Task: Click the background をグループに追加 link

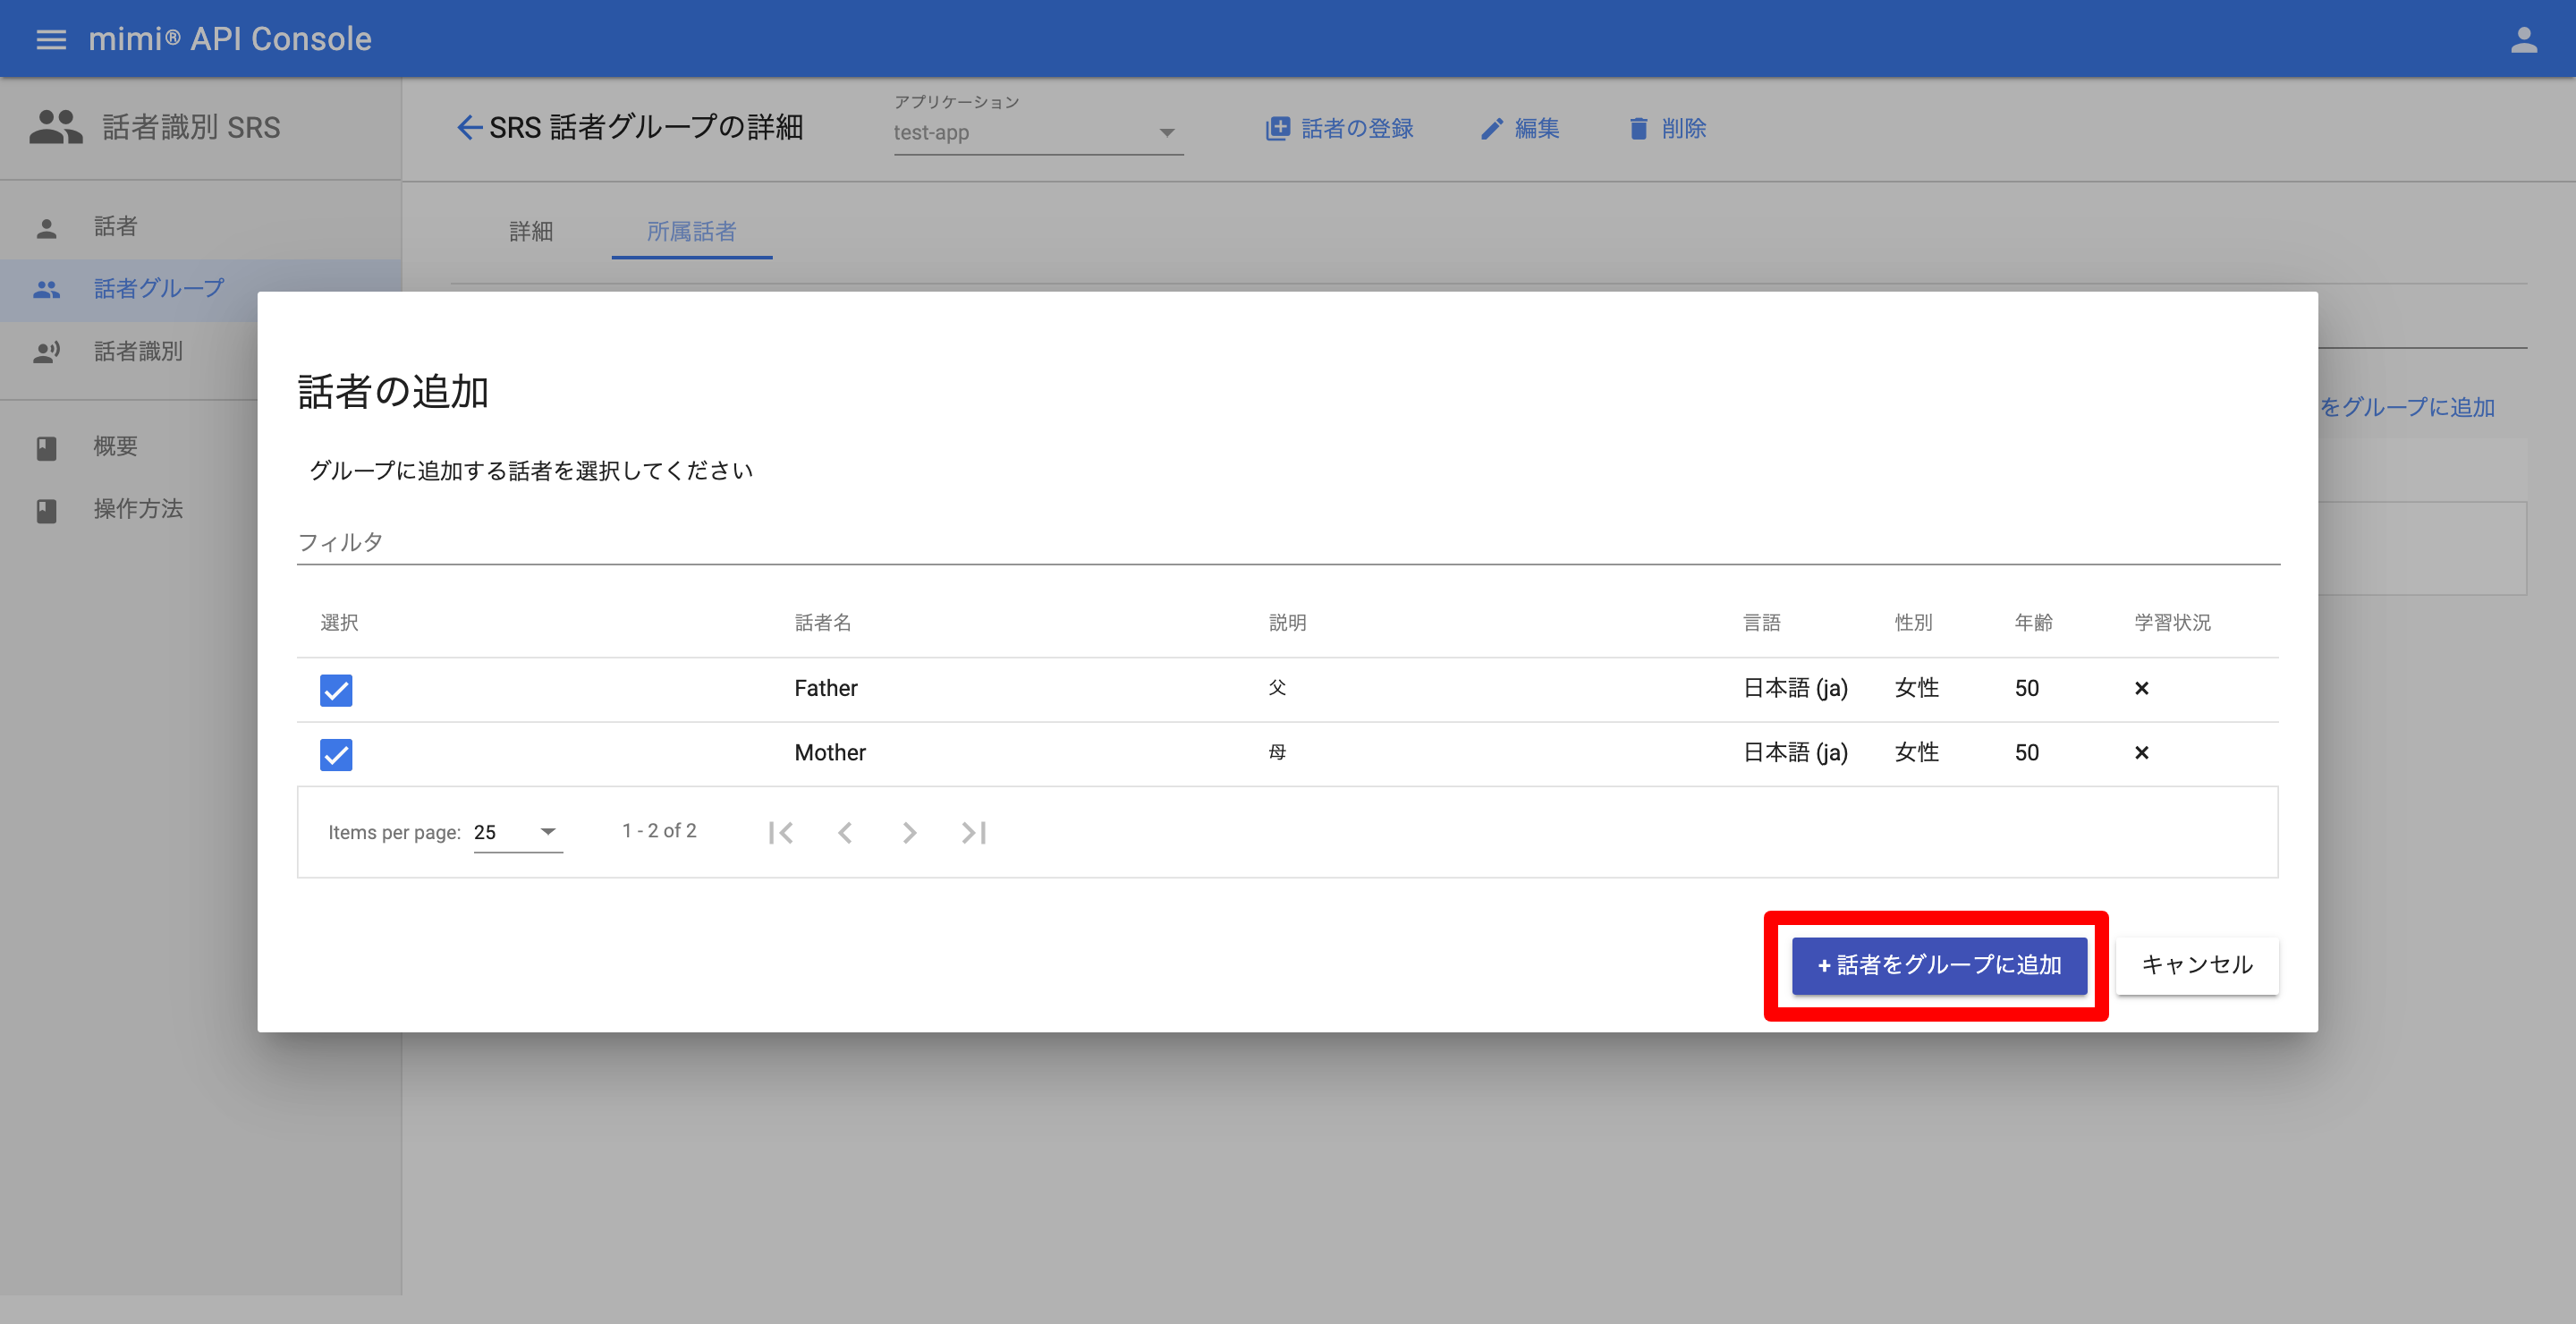Action: [x=2407, y=407]
